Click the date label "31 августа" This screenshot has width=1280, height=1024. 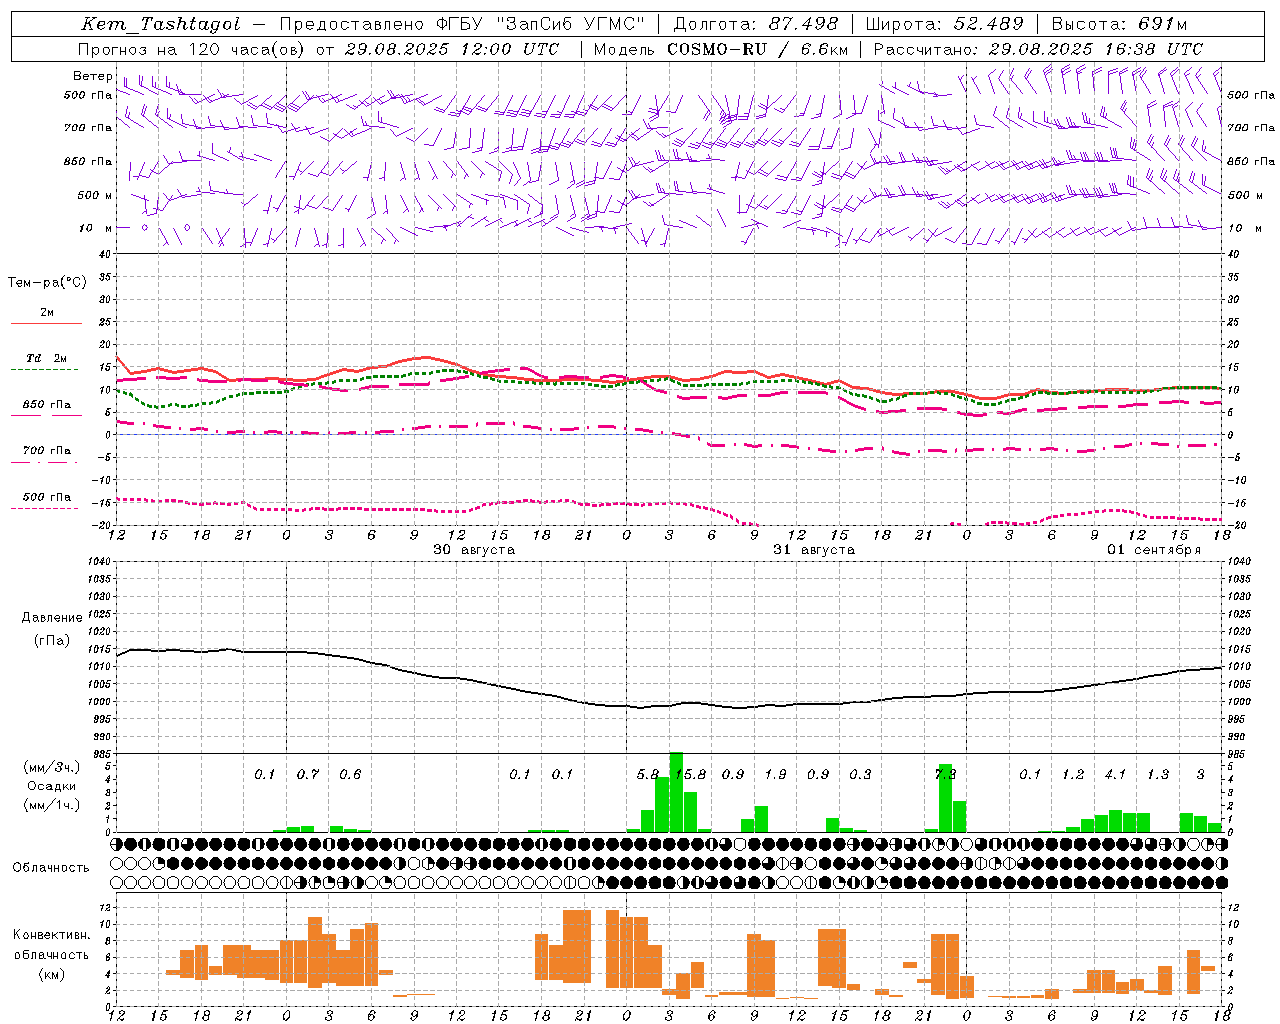pyautogui.click(x=814, y=550)
